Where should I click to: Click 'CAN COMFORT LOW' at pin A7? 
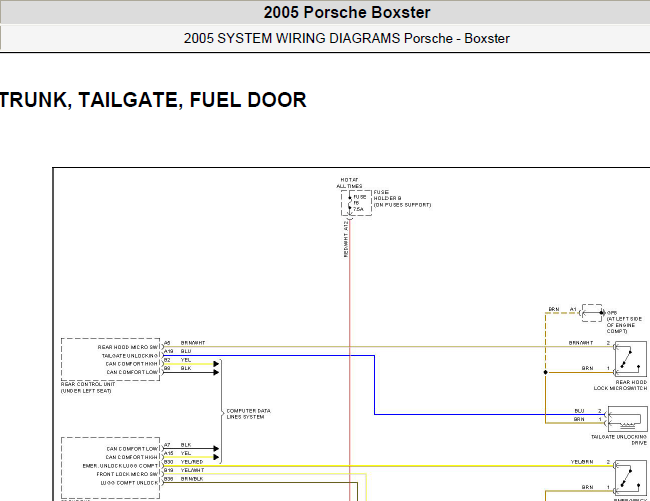[x=132, y=449]
